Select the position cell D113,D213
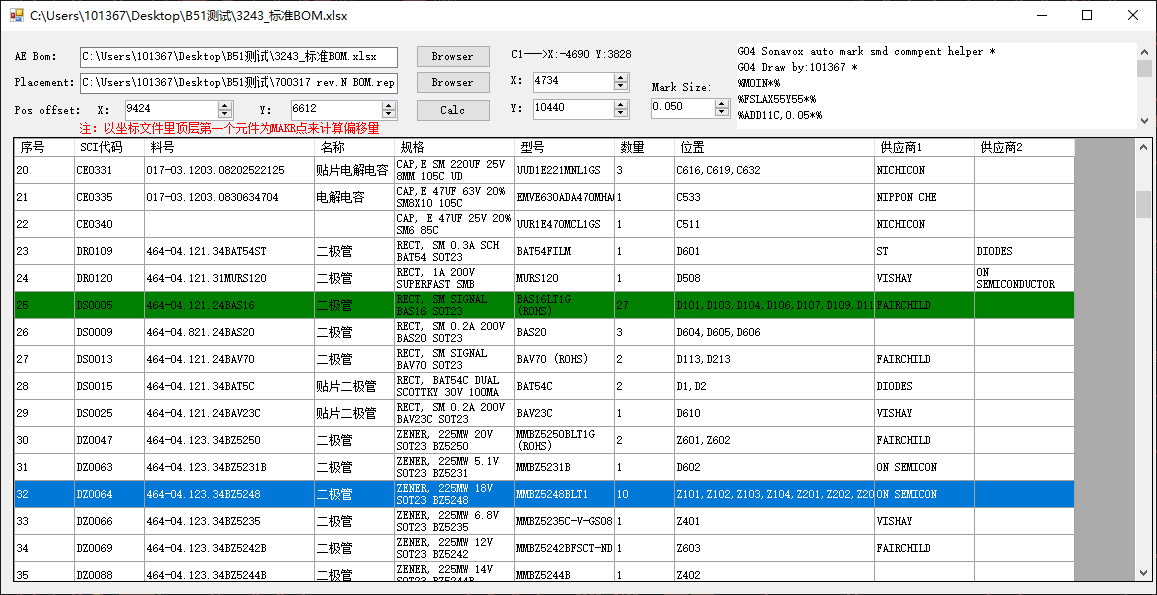The height and width of the screenshot is (595, 1157). (x=774, y=360)
